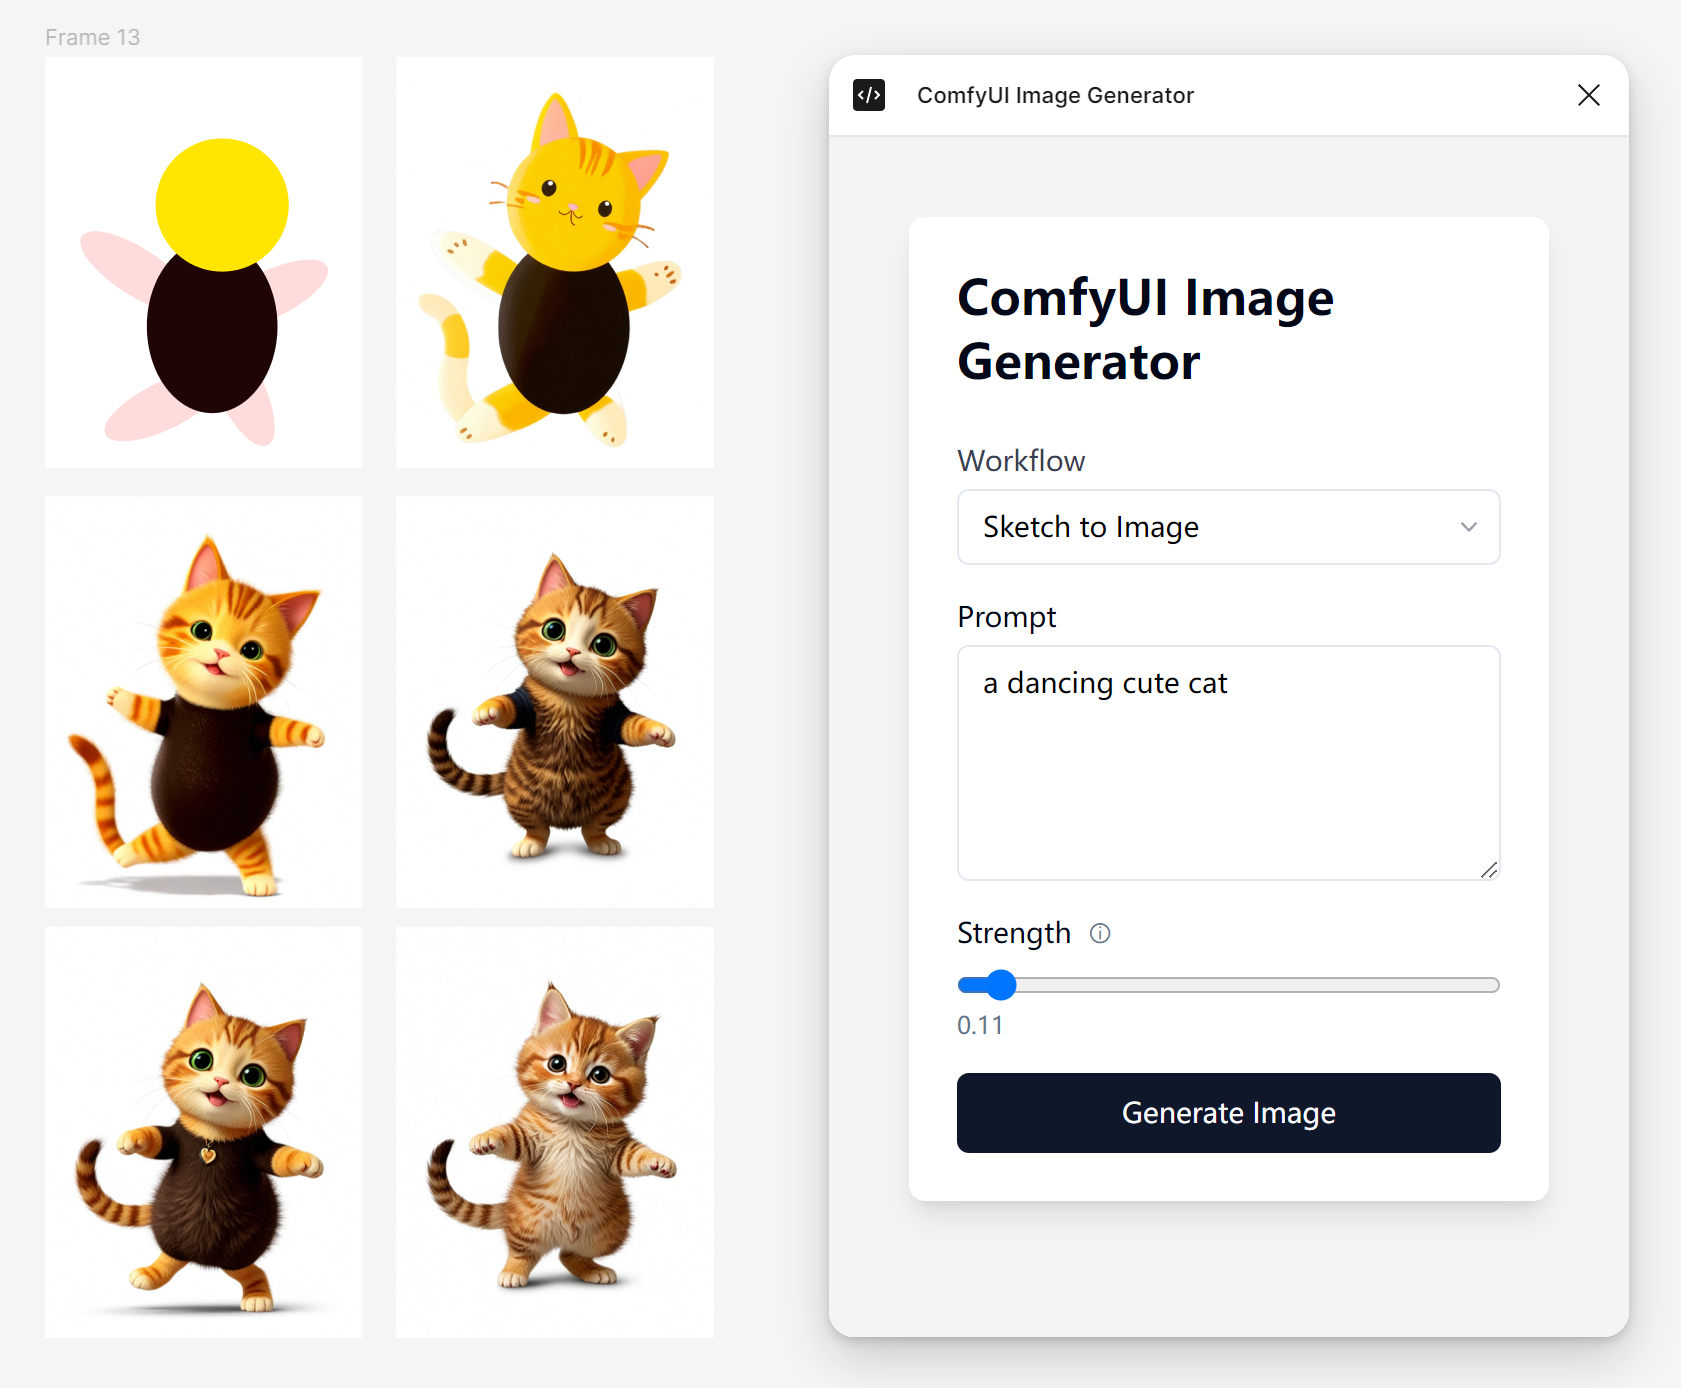Select the orange kitten in black dress image
Screen dimensions: 1681x1388
(x=204, y=702)
